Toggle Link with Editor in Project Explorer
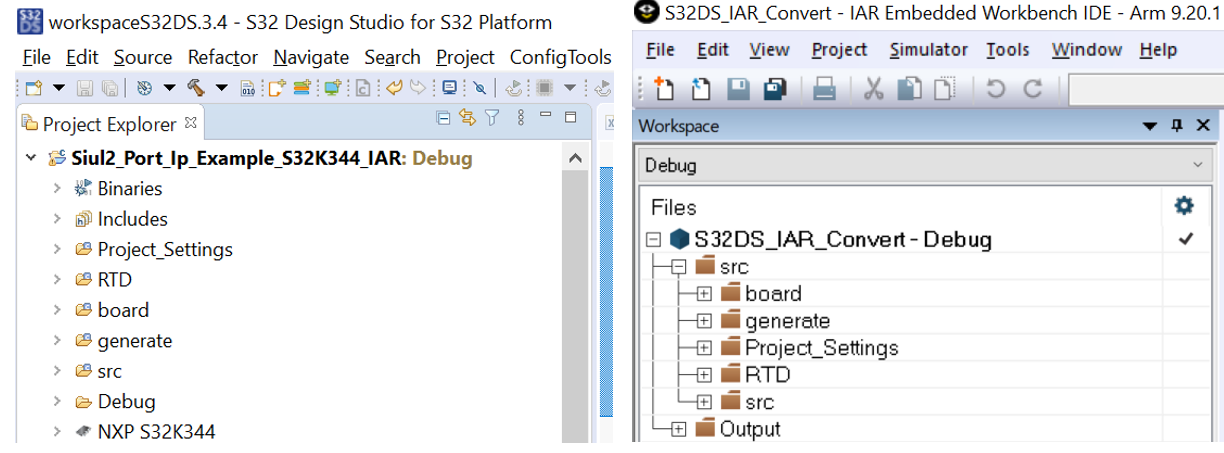1224x453 pixels. (x=466, y=119)
